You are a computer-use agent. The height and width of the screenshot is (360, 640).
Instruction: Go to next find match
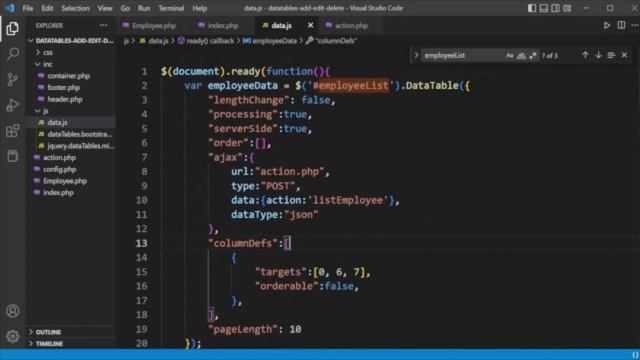(598, 55)
